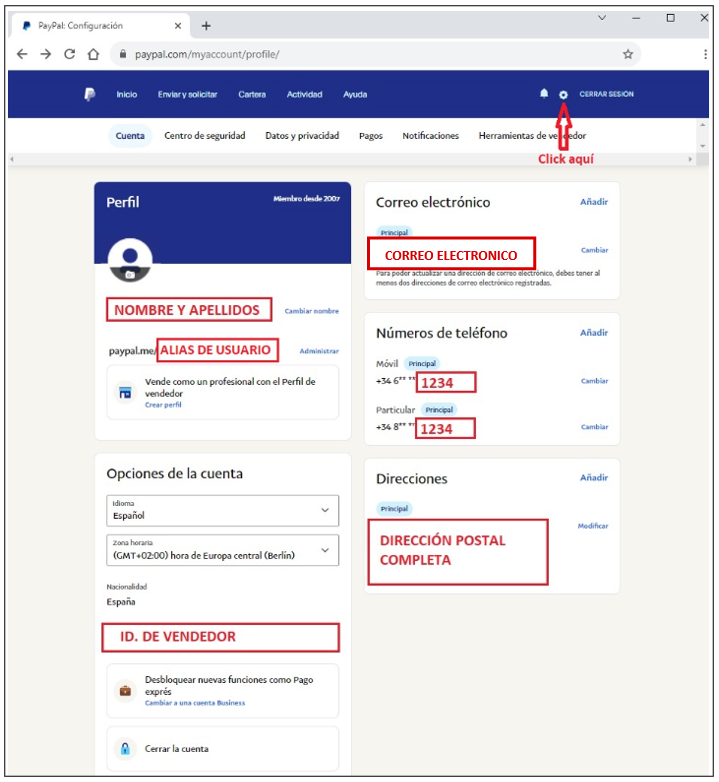Click the vertical scrollbar up arrow
The height and width of the screenshot is (782, 719).
point(703,125)
